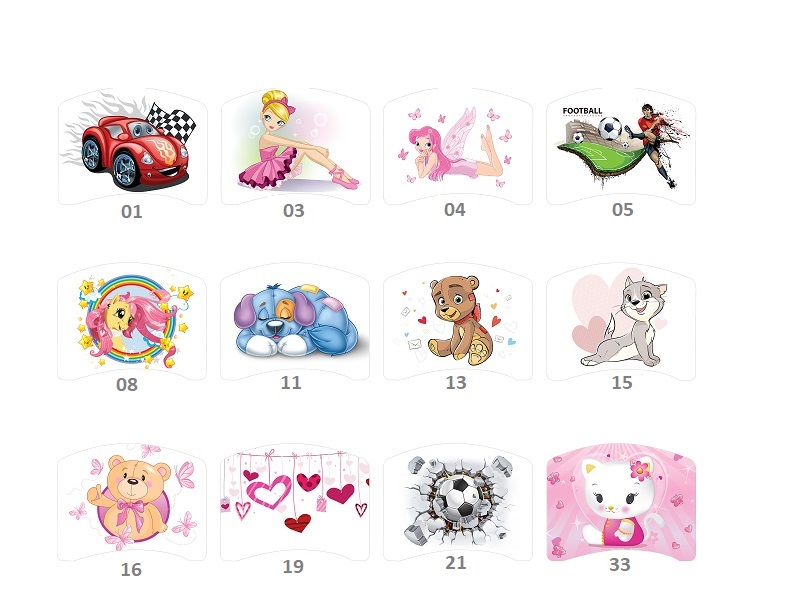Choose the ballerina design 03
The width and height of the screenshot is (800, 600).
tap(295, 147)
